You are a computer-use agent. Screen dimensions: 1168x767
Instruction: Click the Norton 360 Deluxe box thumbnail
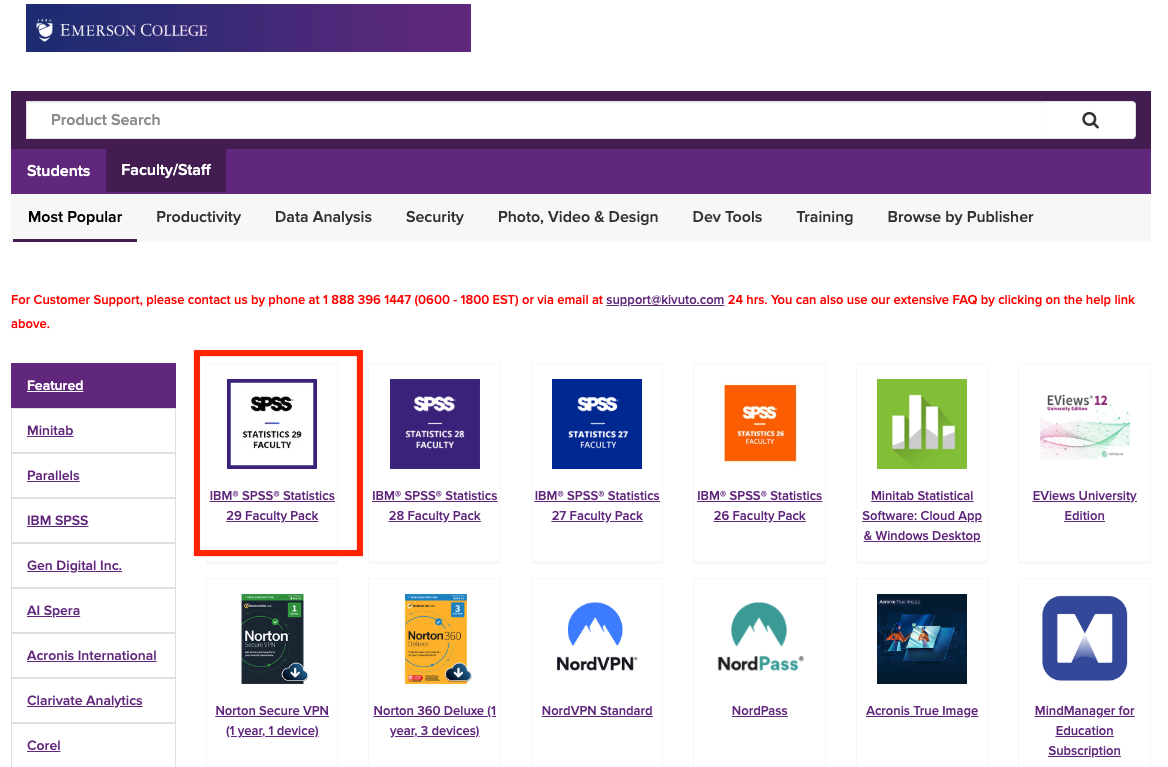(434, 638)
